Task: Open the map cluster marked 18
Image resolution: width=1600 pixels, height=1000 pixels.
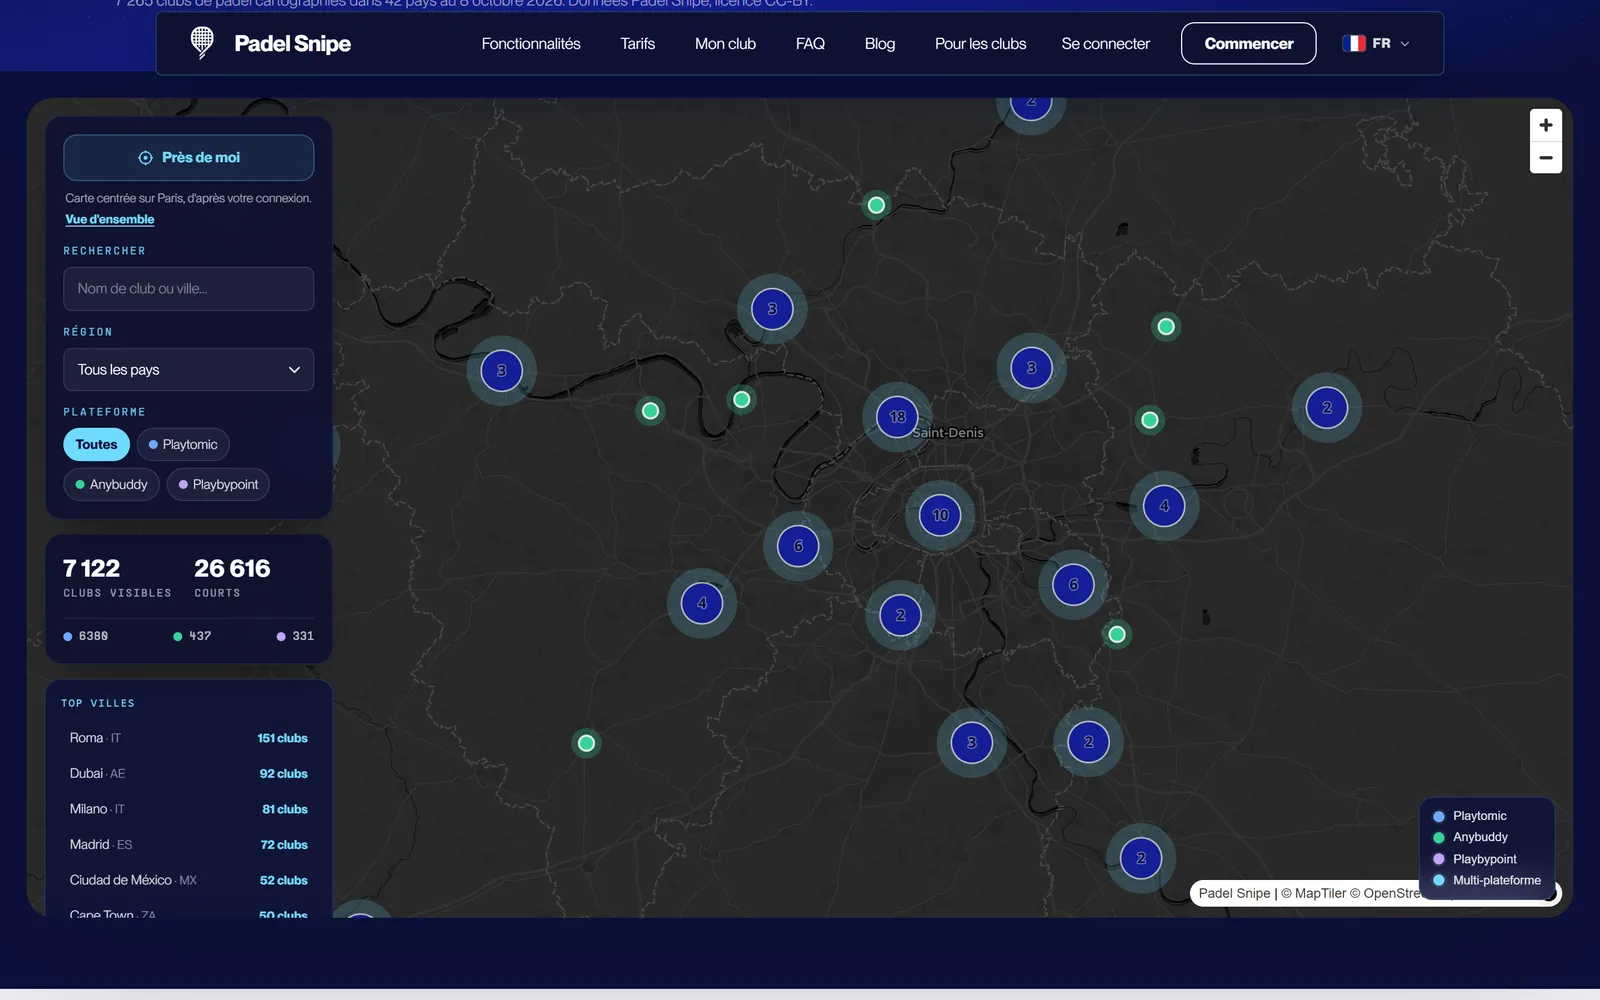Action: (x=897, y=417)
